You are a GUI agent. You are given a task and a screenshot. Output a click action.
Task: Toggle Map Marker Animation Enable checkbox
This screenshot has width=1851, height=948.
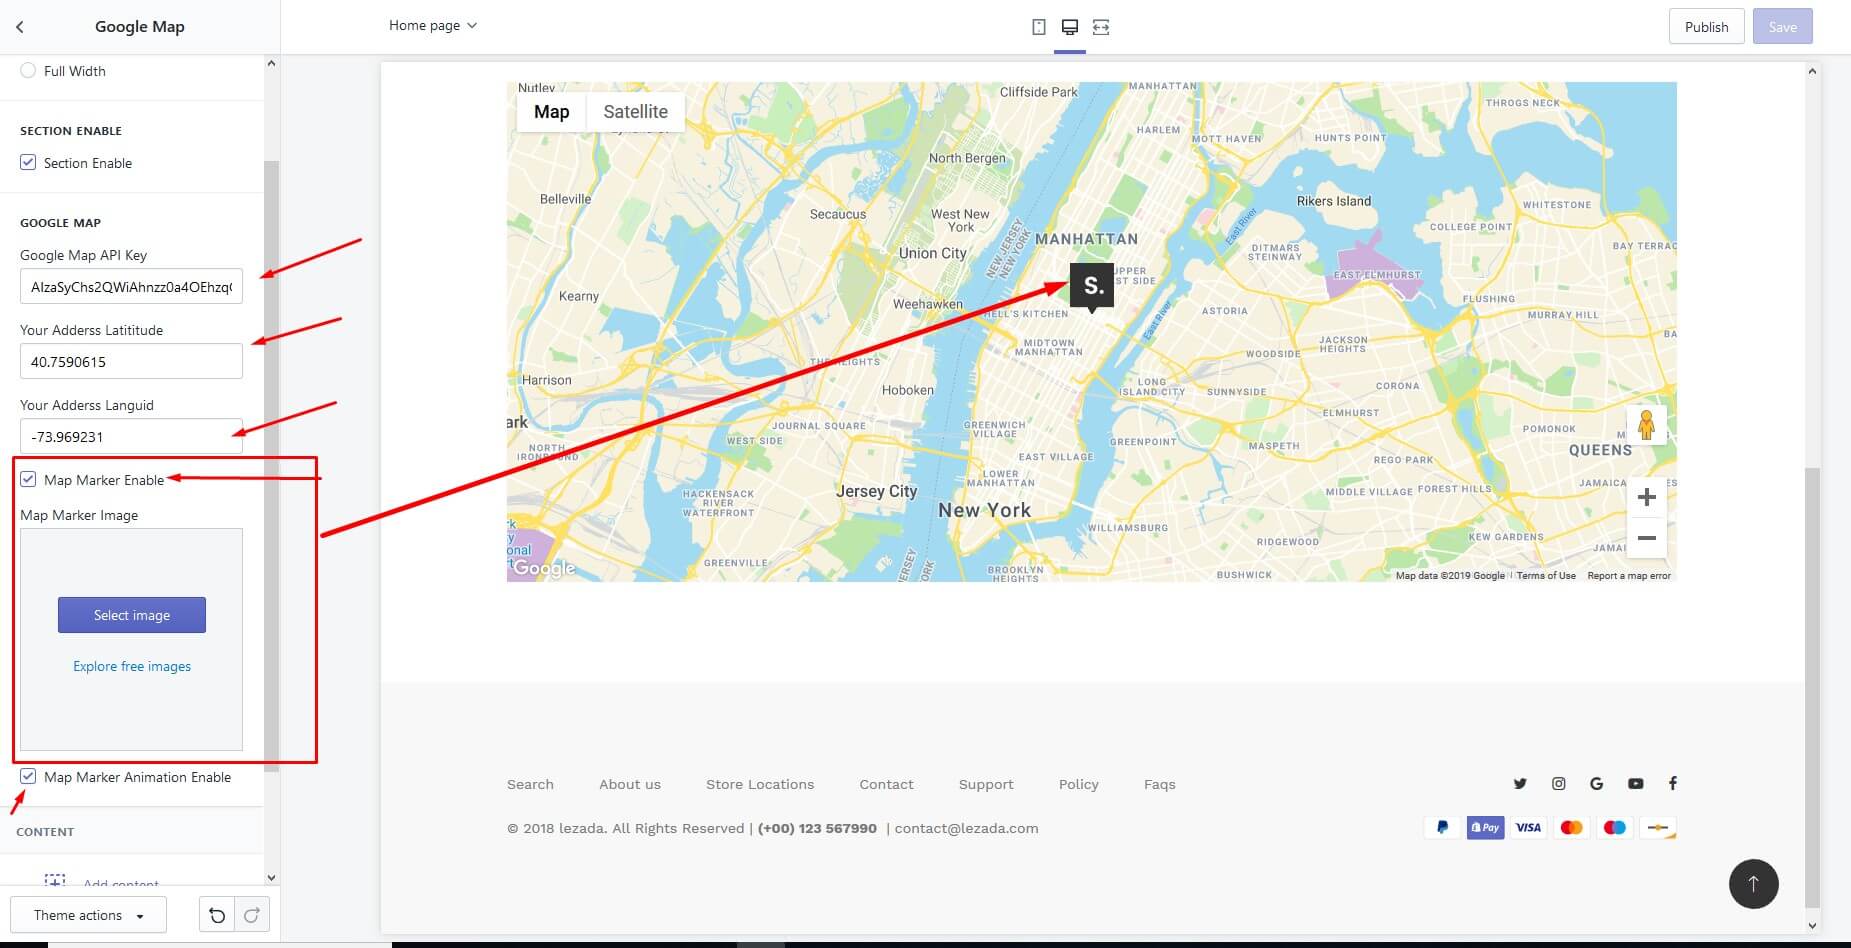[28, 776]
